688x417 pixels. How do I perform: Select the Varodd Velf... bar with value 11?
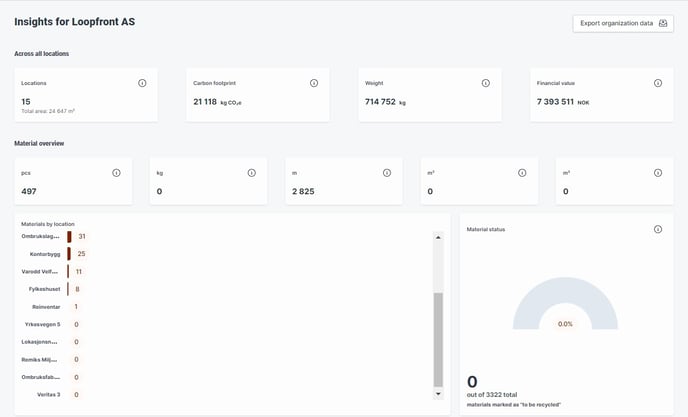pyautogui.click(x=68, y=271)
